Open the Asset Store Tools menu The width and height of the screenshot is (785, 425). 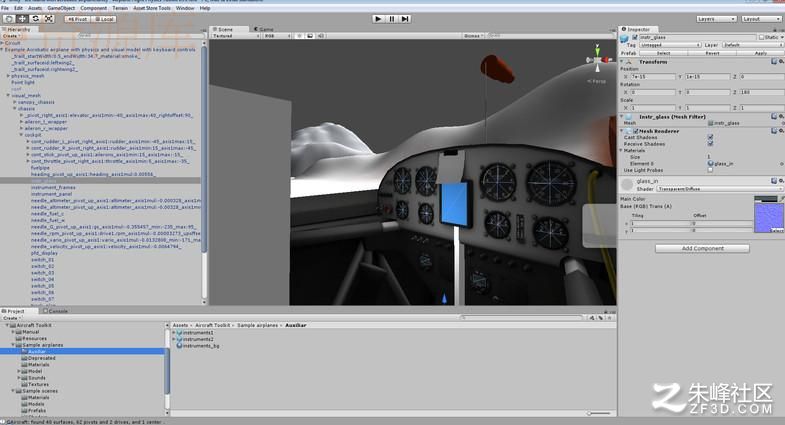[x=152, y=8]
